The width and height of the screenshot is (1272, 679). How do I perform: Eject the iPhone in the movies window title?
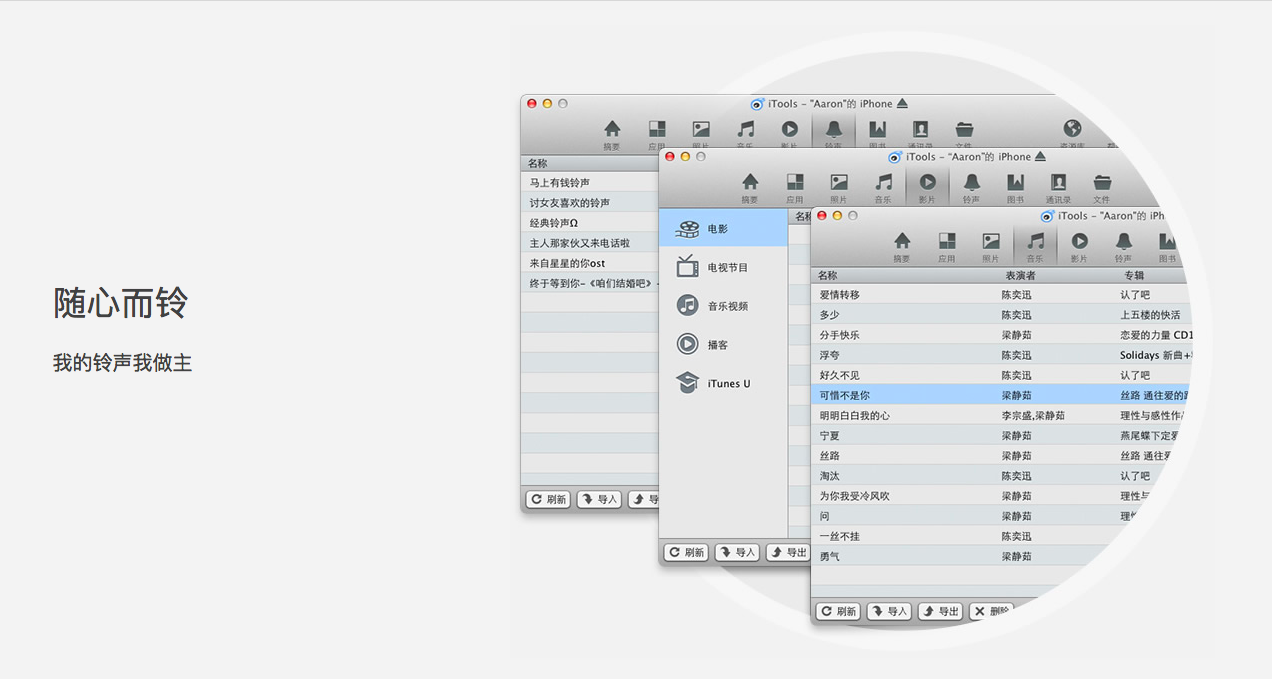click(x=1040, y=157)
